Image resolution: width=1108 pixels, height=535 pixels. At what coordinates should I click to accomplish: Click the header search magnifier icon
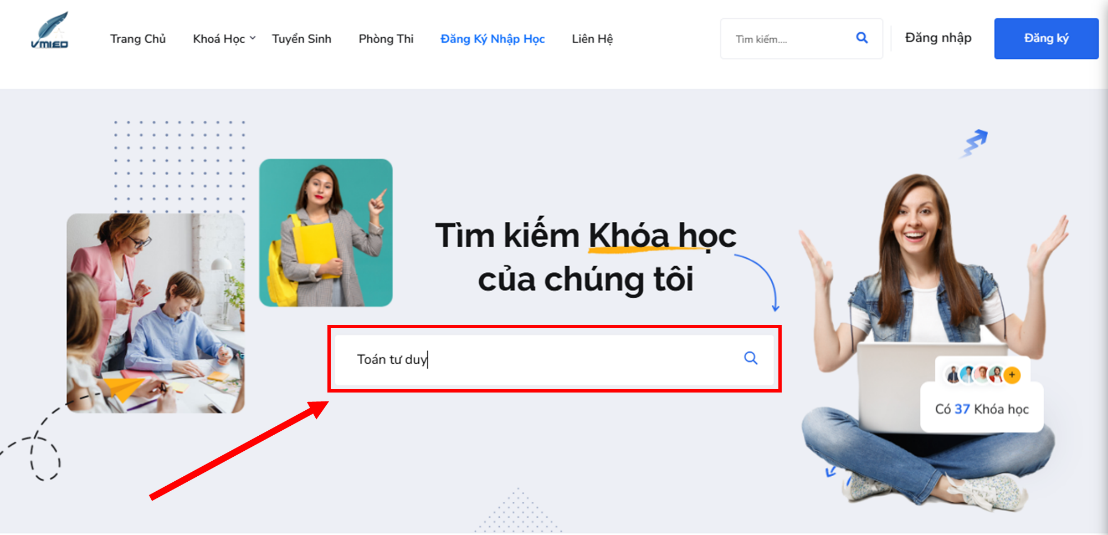861,38
